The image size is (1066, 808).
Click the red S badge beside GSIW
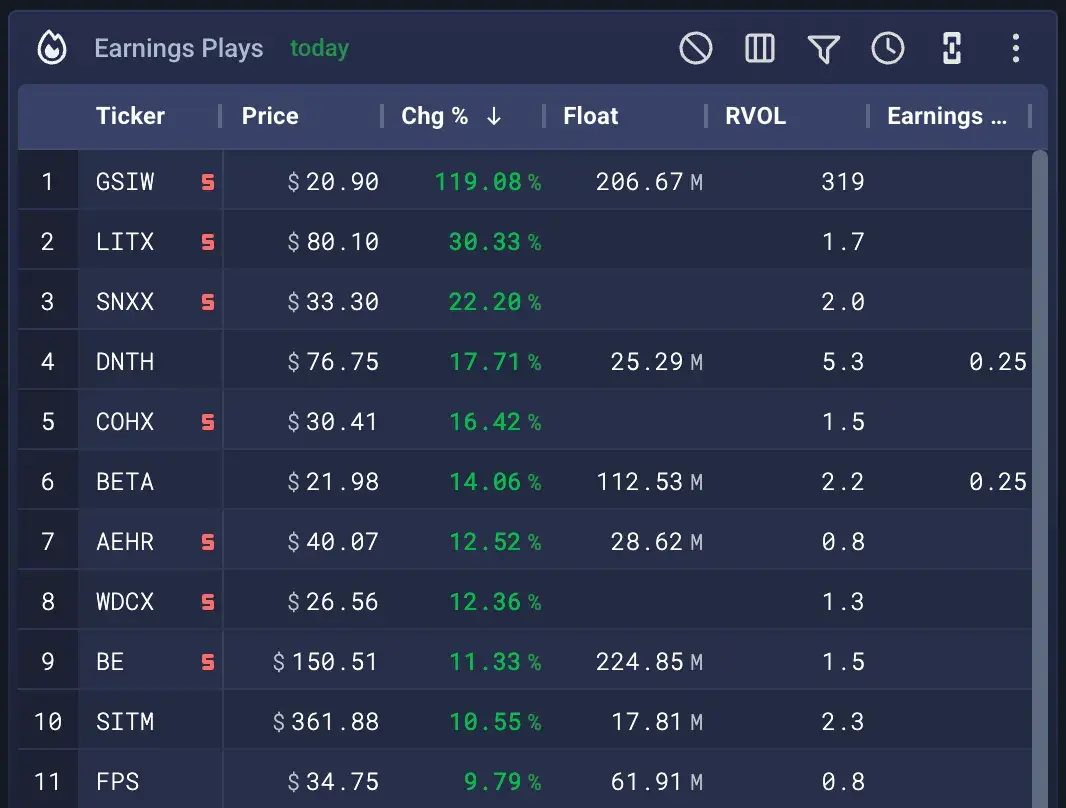pyautogui.click(x=206, y=181)
